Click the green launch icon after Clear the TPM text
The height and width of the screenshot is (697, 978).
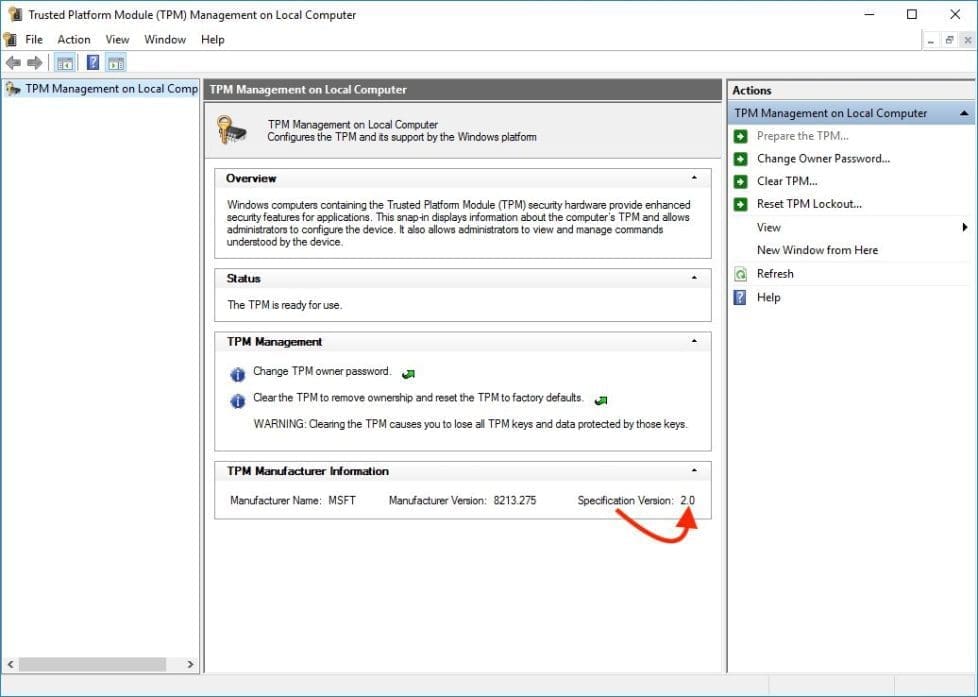point(600,398)
